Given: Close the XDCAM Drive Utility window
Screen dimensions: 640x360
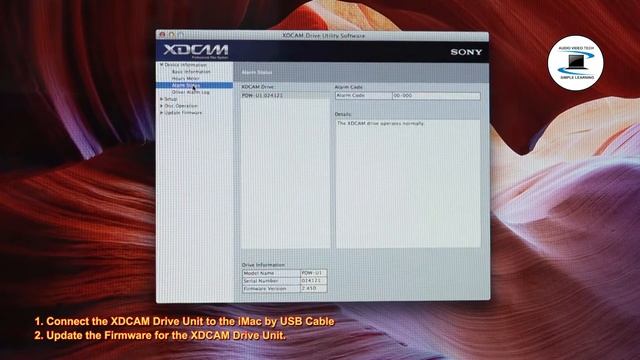Looking at the screenshot, I should click(x=162, y=35).
